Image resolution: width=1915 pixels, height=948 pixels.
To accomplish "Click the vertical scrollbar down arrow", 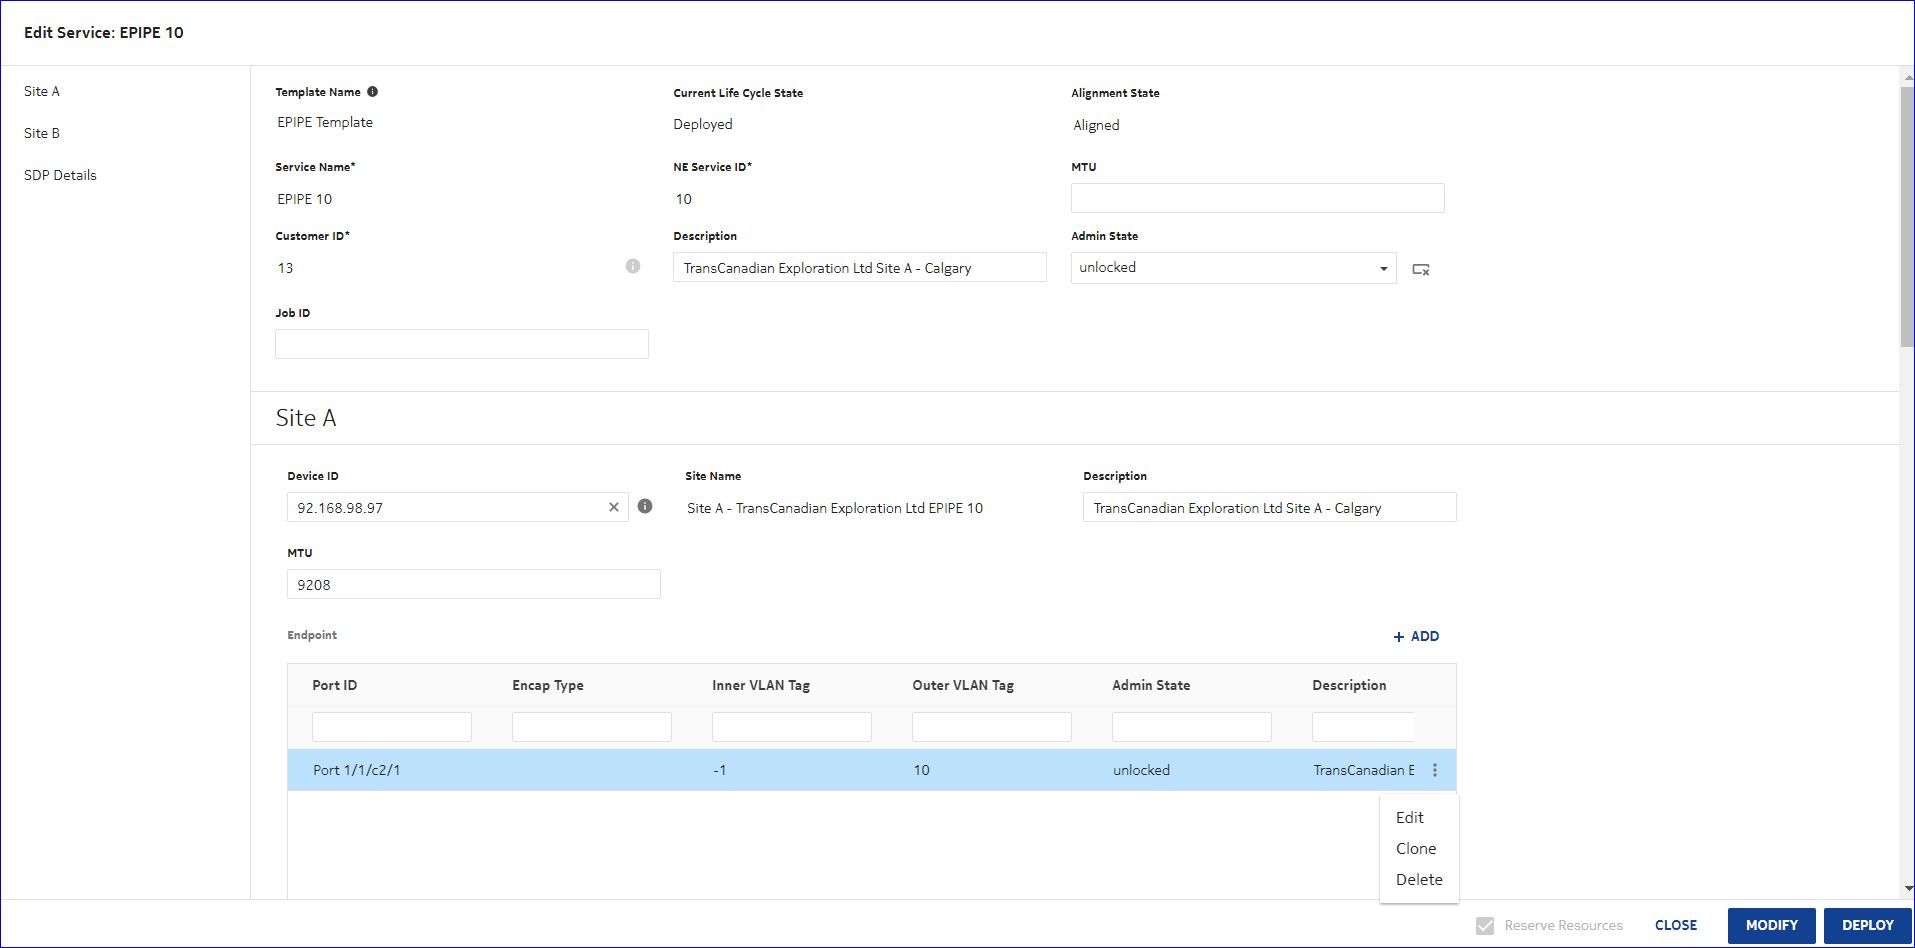I will (x=1907, y=888).
